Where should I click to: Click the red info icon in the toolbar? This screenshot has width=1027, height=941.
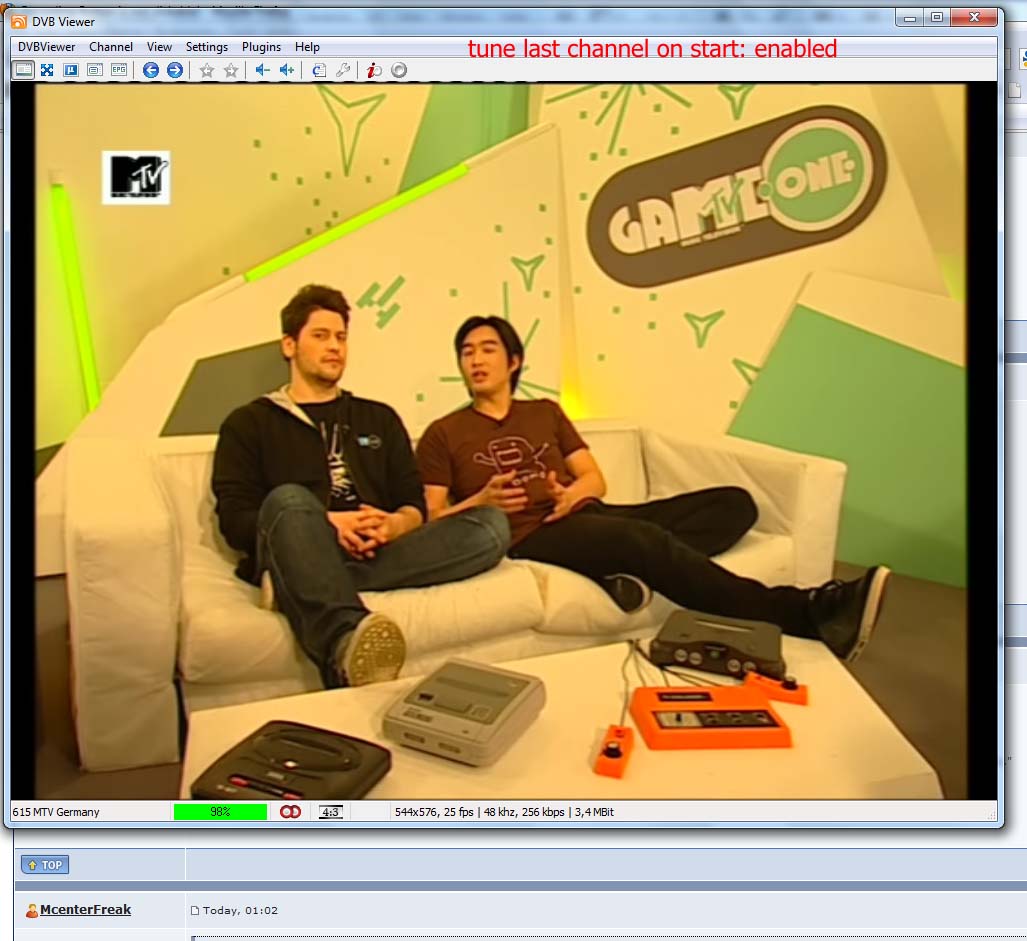tap(373, 70)
